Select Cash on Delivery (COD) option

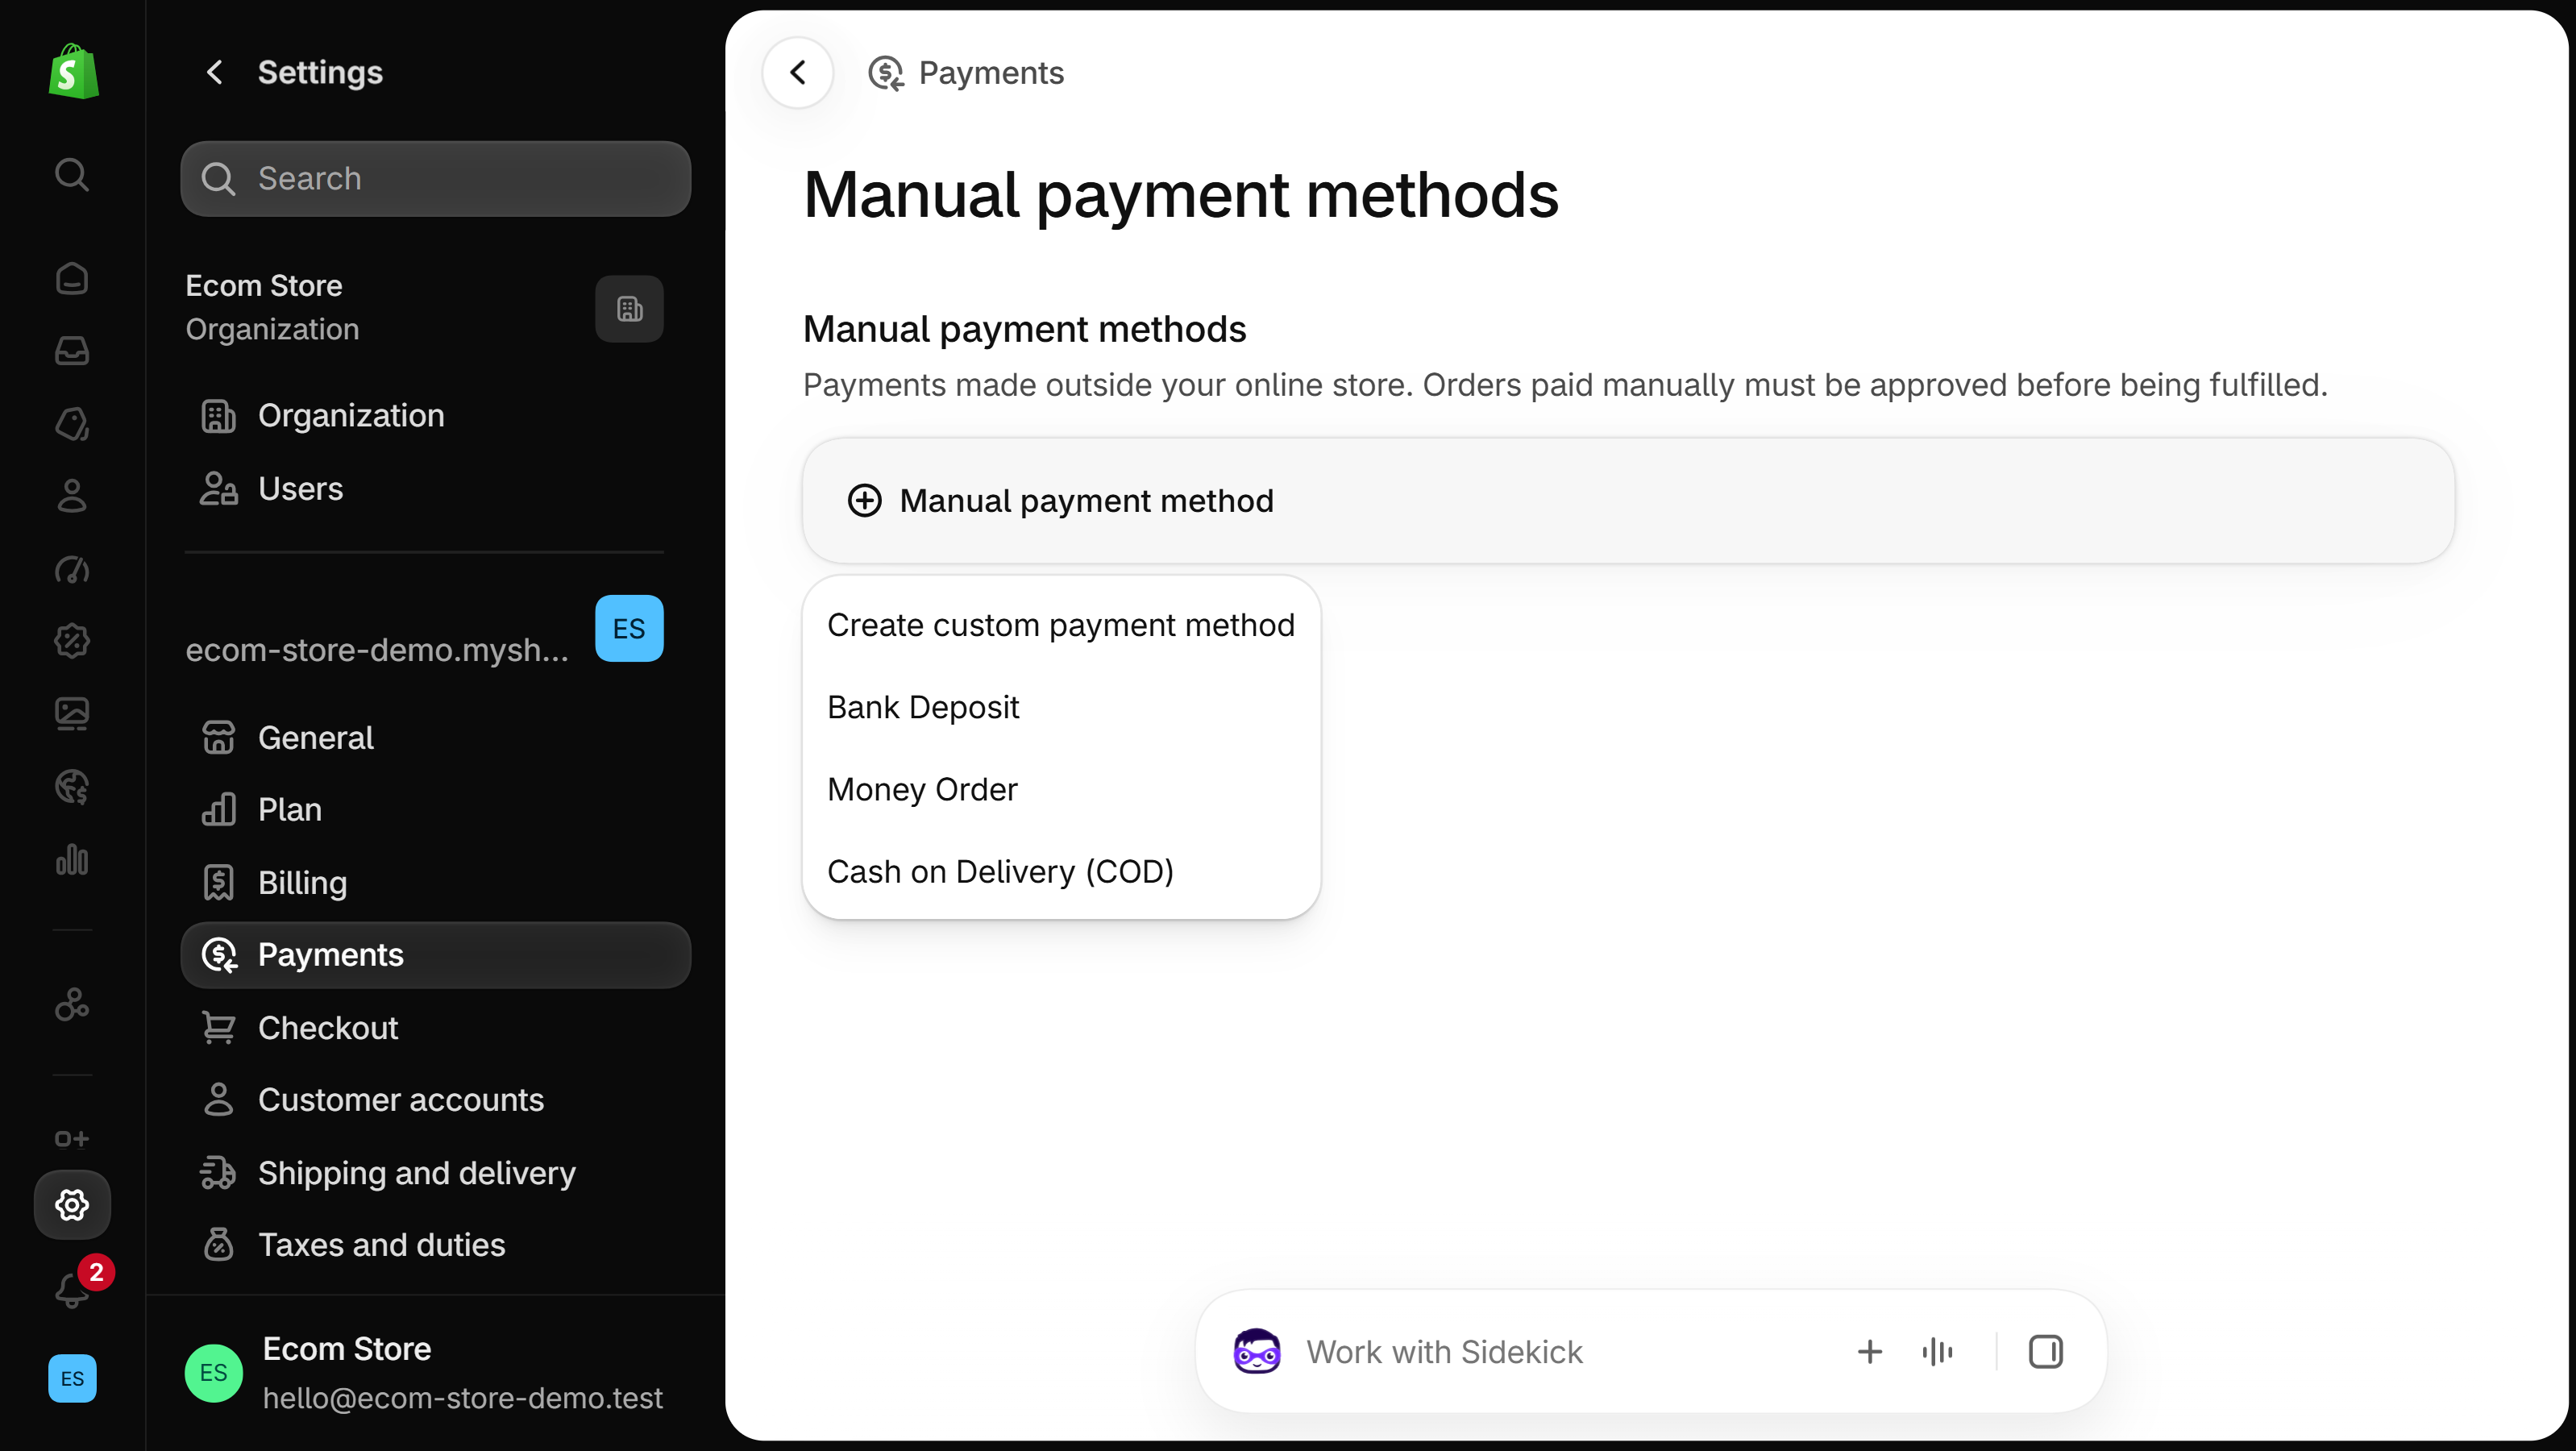click(1061, 871)
